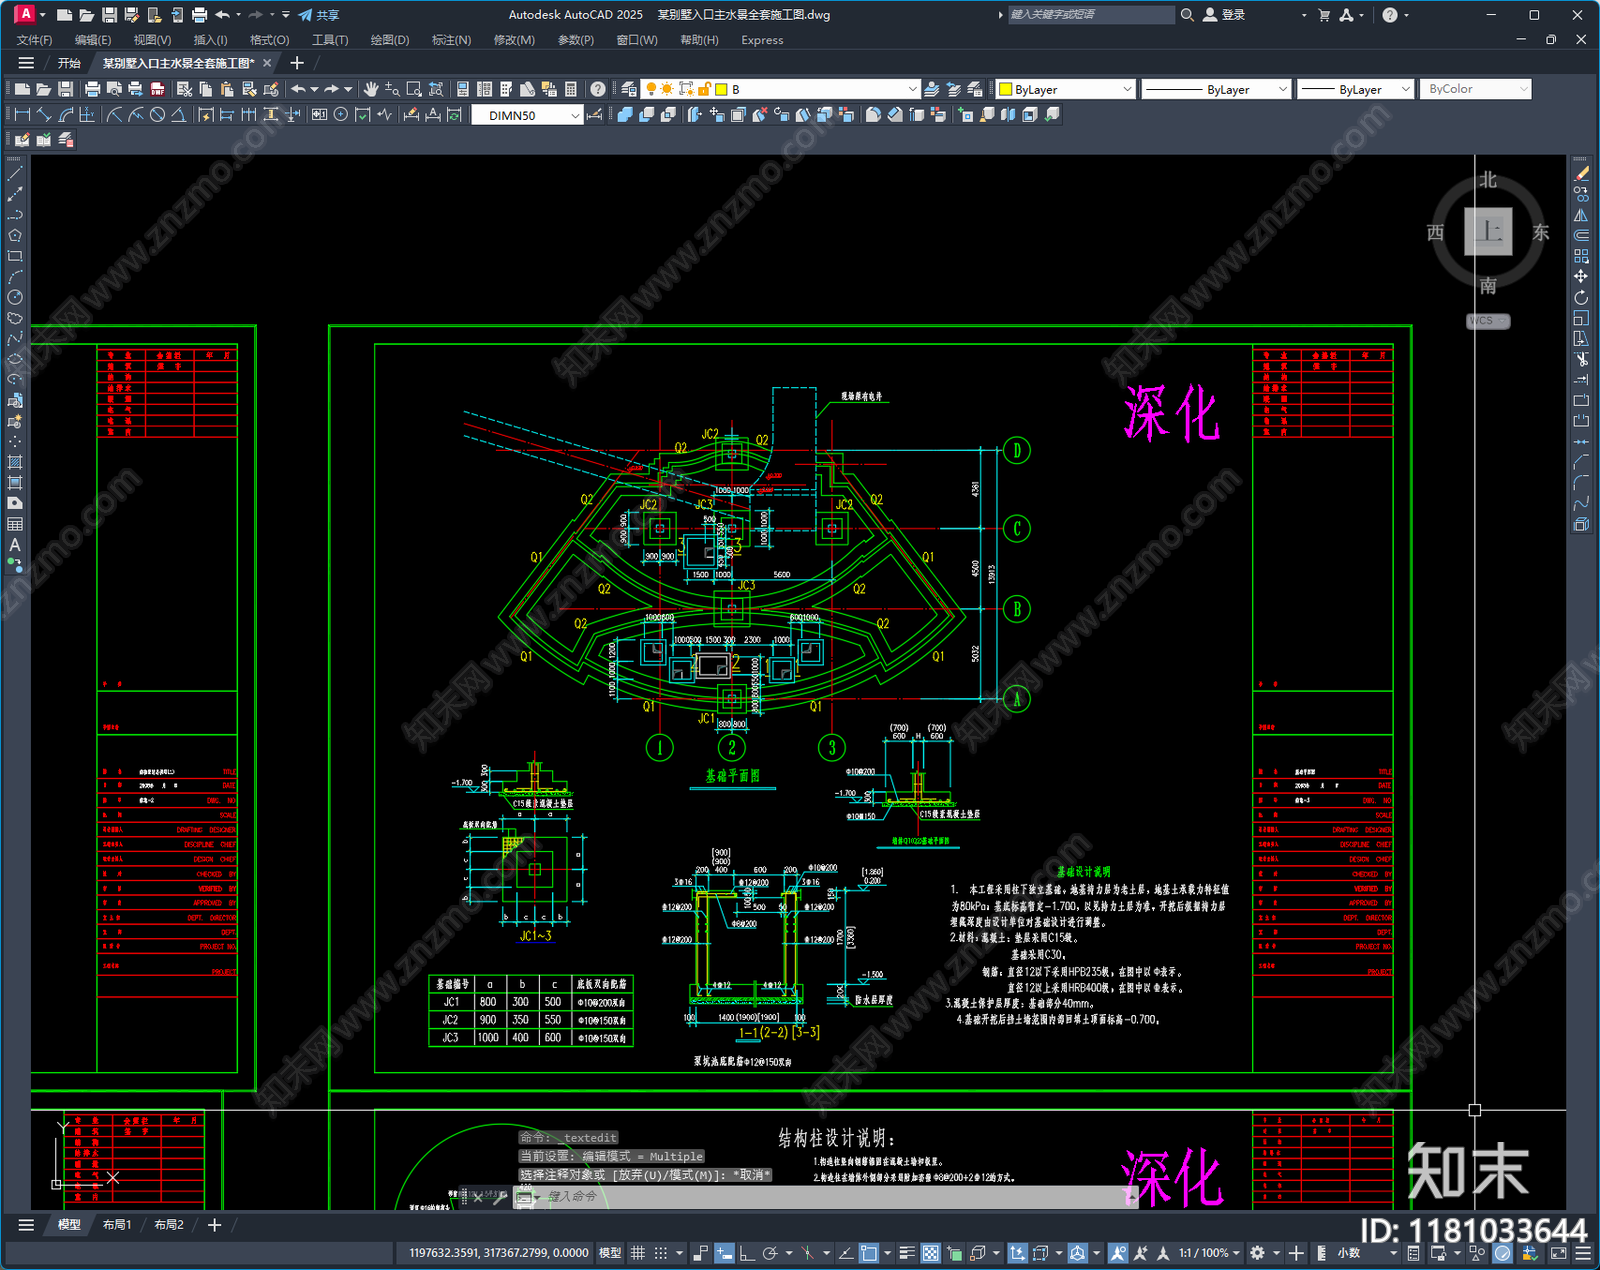Image resolution: width=1600 pixels, height=1270 pixels.
Task: Toggle Dynamic Input in status bar
Action: pos(724,1253)
